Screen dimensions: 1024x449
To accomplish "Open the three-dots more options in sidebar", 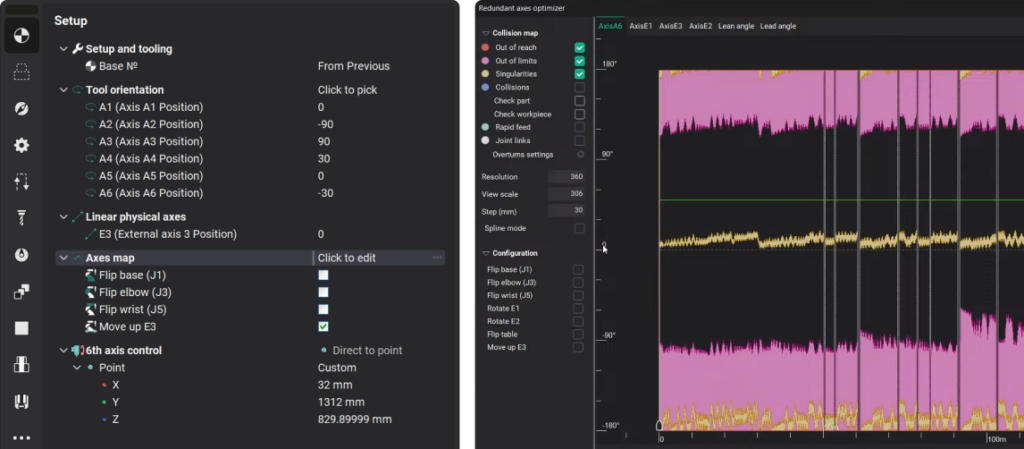I will click(20, 437).
